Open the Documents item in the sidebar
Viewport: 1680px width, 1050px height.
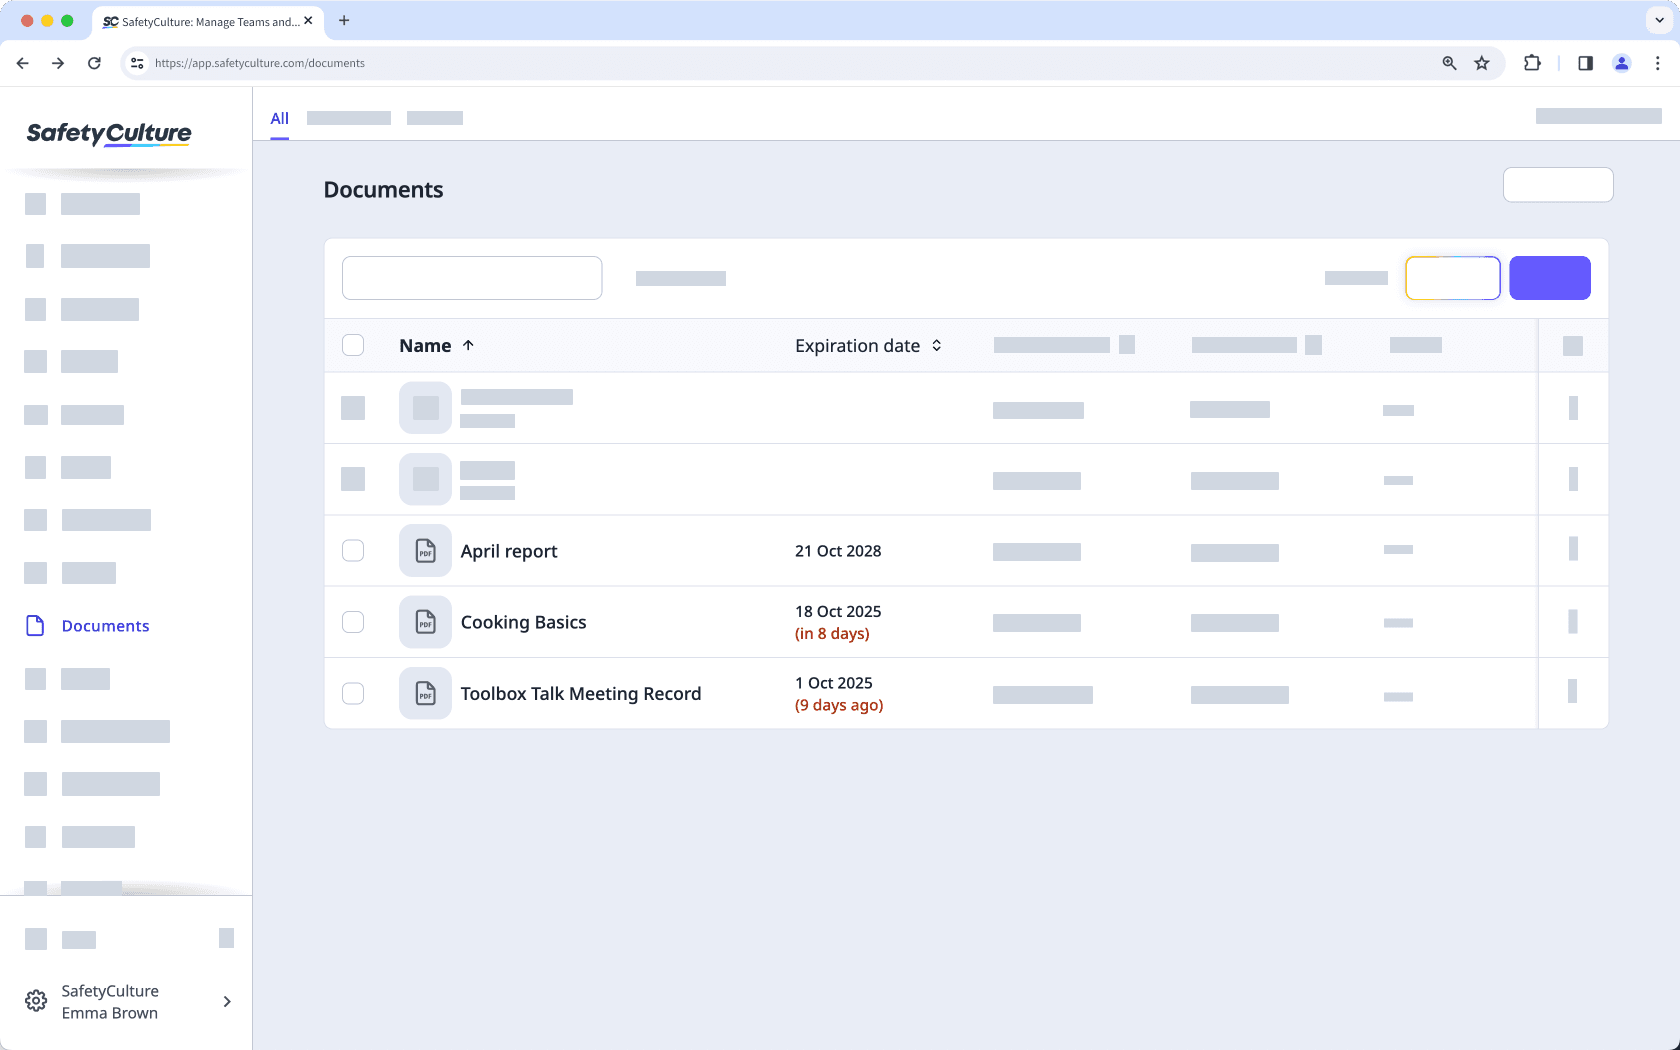pyautogui.click(x=105, y=626)
